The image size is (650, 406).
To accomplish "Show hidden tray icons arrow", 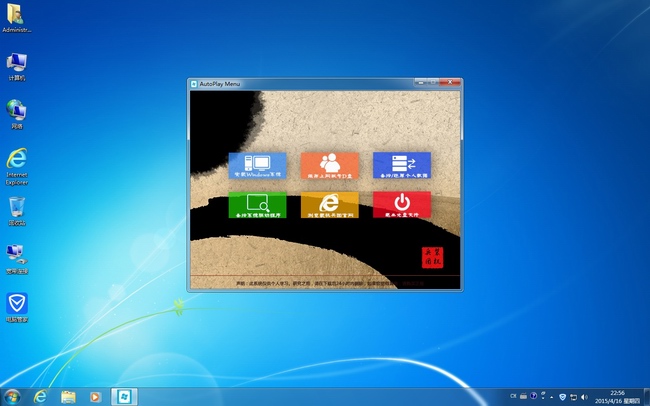I will 552,397.
